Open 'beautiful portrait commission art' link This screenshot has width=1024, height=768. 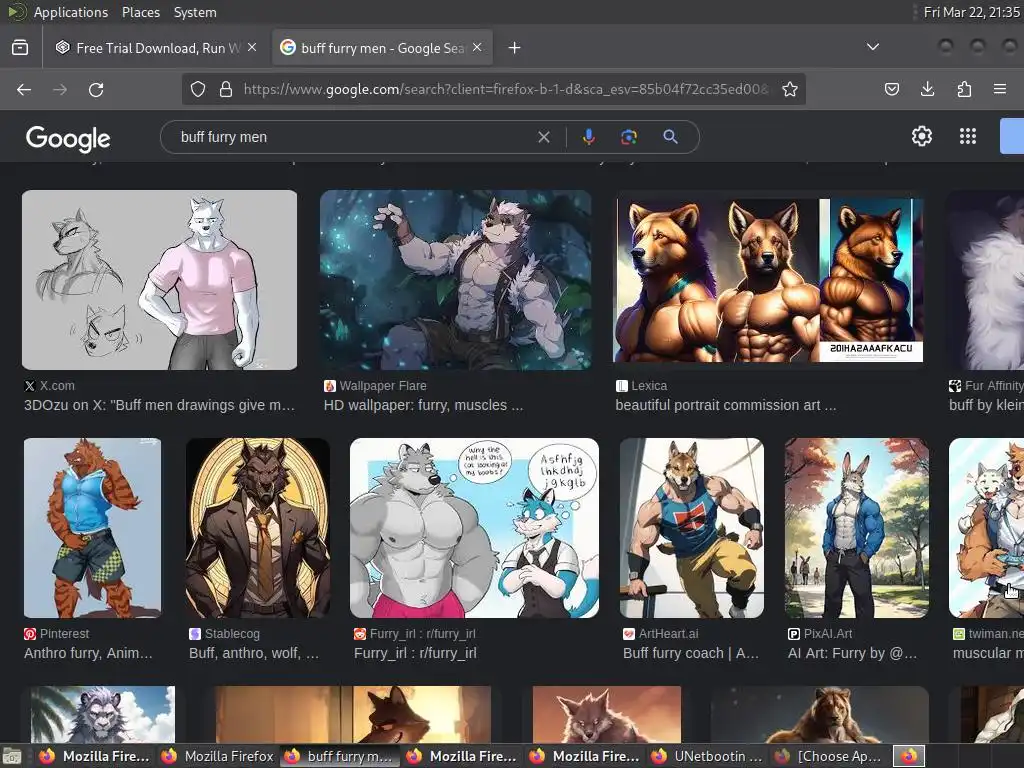(726, 405)
